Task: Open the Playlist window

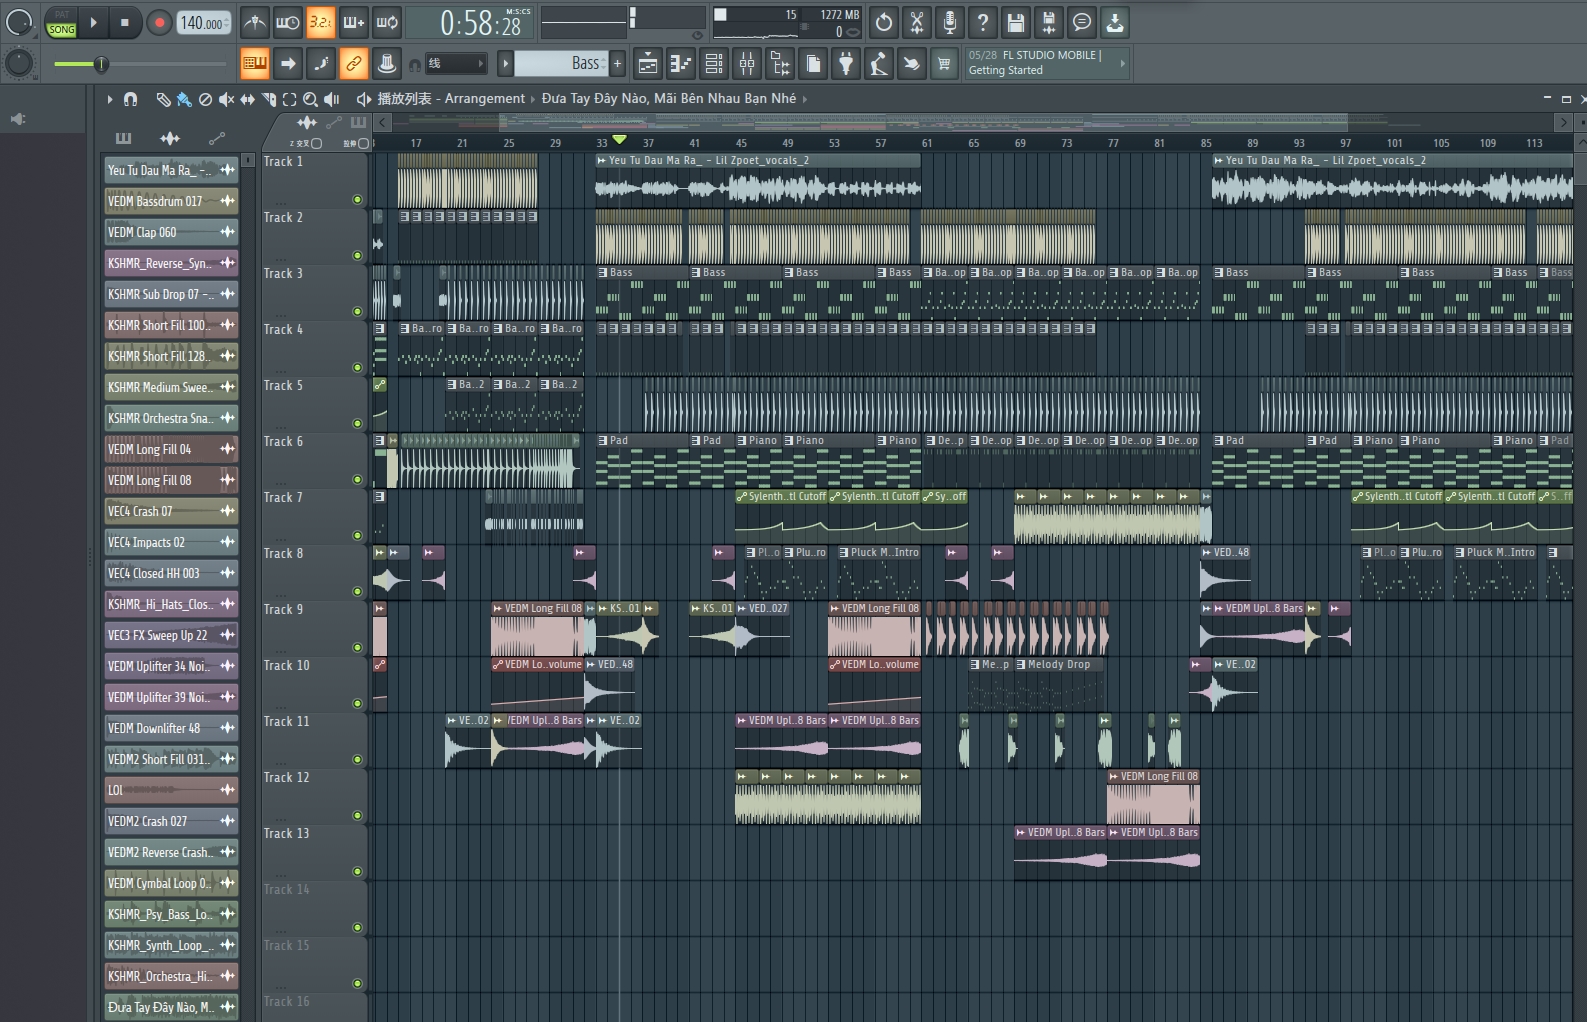Action: [x=648, y=64]
